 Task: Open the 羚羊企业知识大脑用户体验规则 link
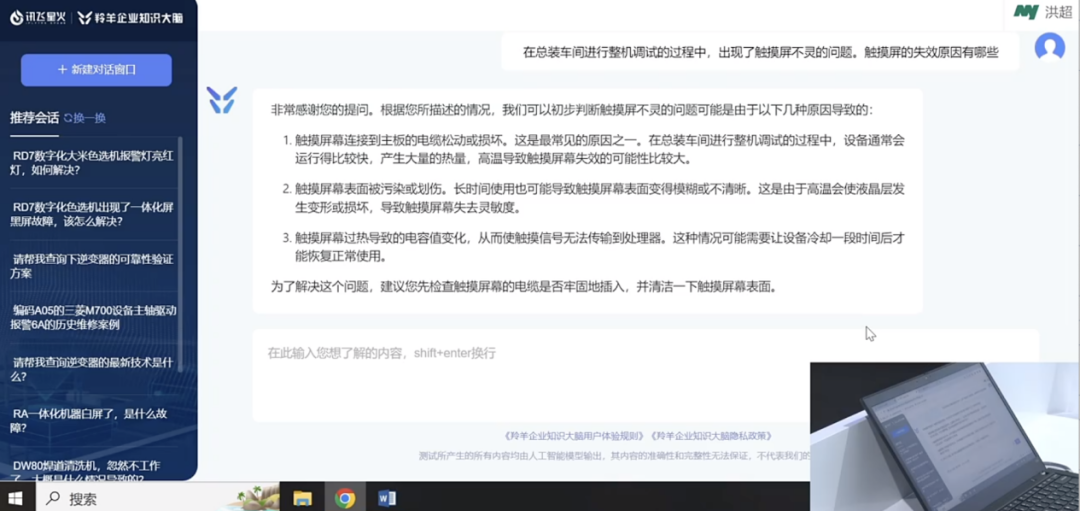point(574,436)
